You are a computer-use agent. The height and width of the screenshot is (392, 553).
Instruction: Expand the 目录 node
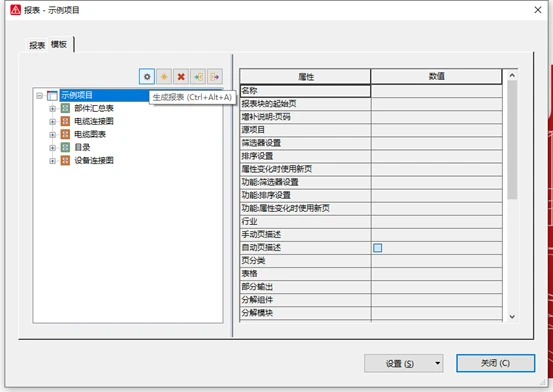click(x=52, y=148)
